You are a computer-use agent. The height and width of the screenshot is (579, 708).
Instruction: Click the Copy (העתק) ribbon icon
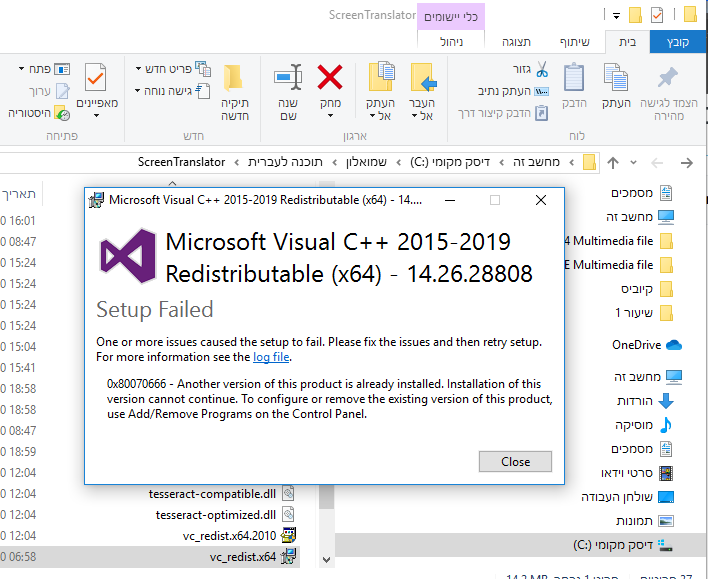tap(616, 77)
